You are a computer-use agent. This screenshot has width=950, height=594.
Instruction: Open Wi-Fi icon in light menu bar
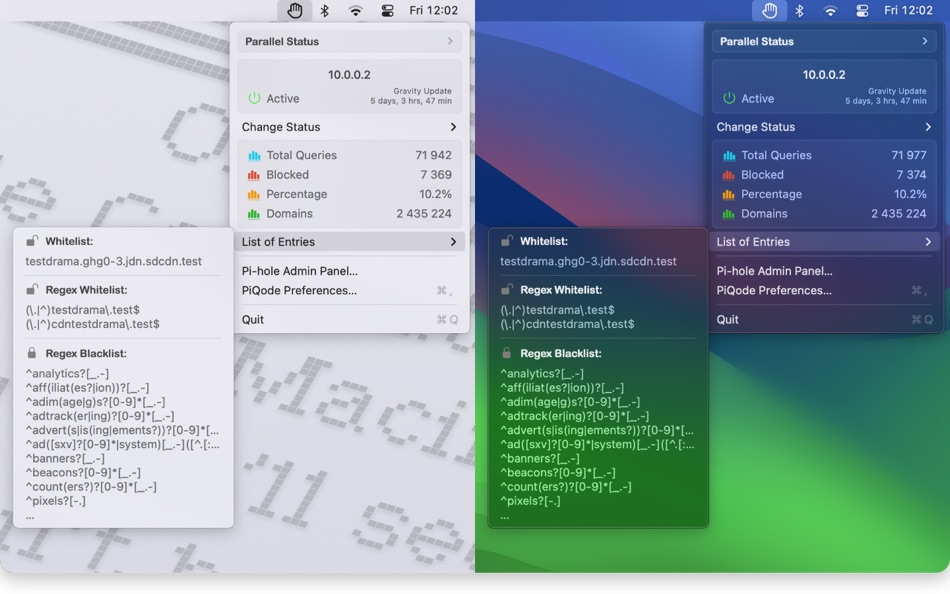(356, 10)
